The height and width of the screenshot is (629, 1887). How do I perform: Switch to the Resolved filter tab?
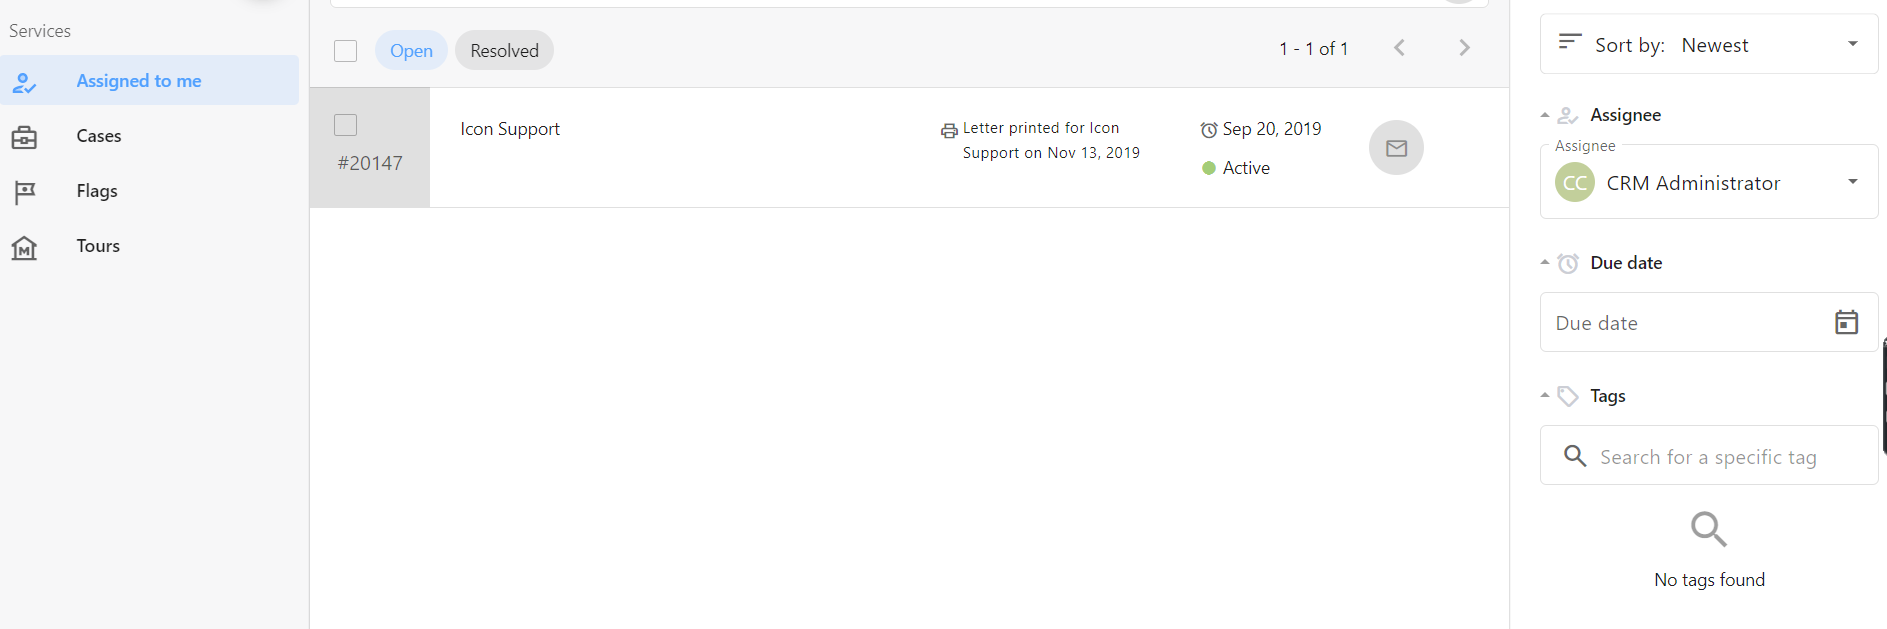[x=504, y=51]
